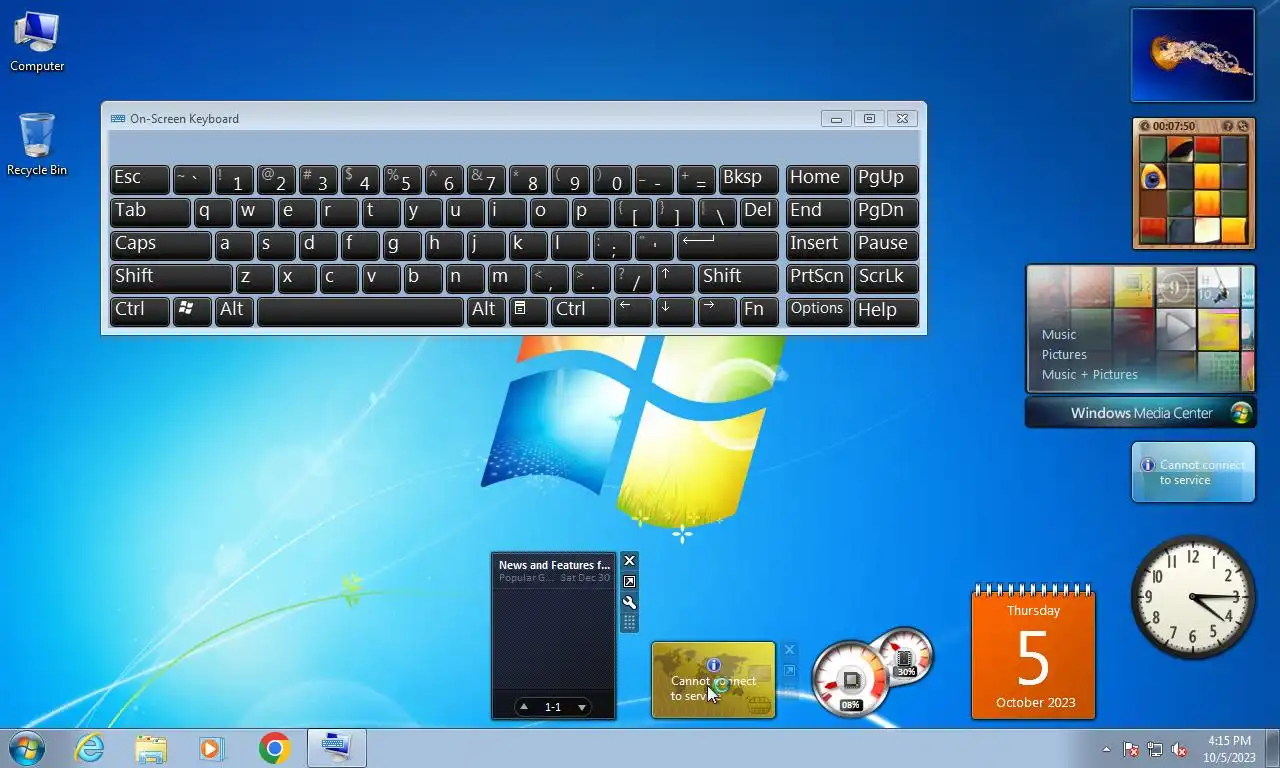Click the left arrow key on the keyboard

pyautogui.click(x=633, y=310)
